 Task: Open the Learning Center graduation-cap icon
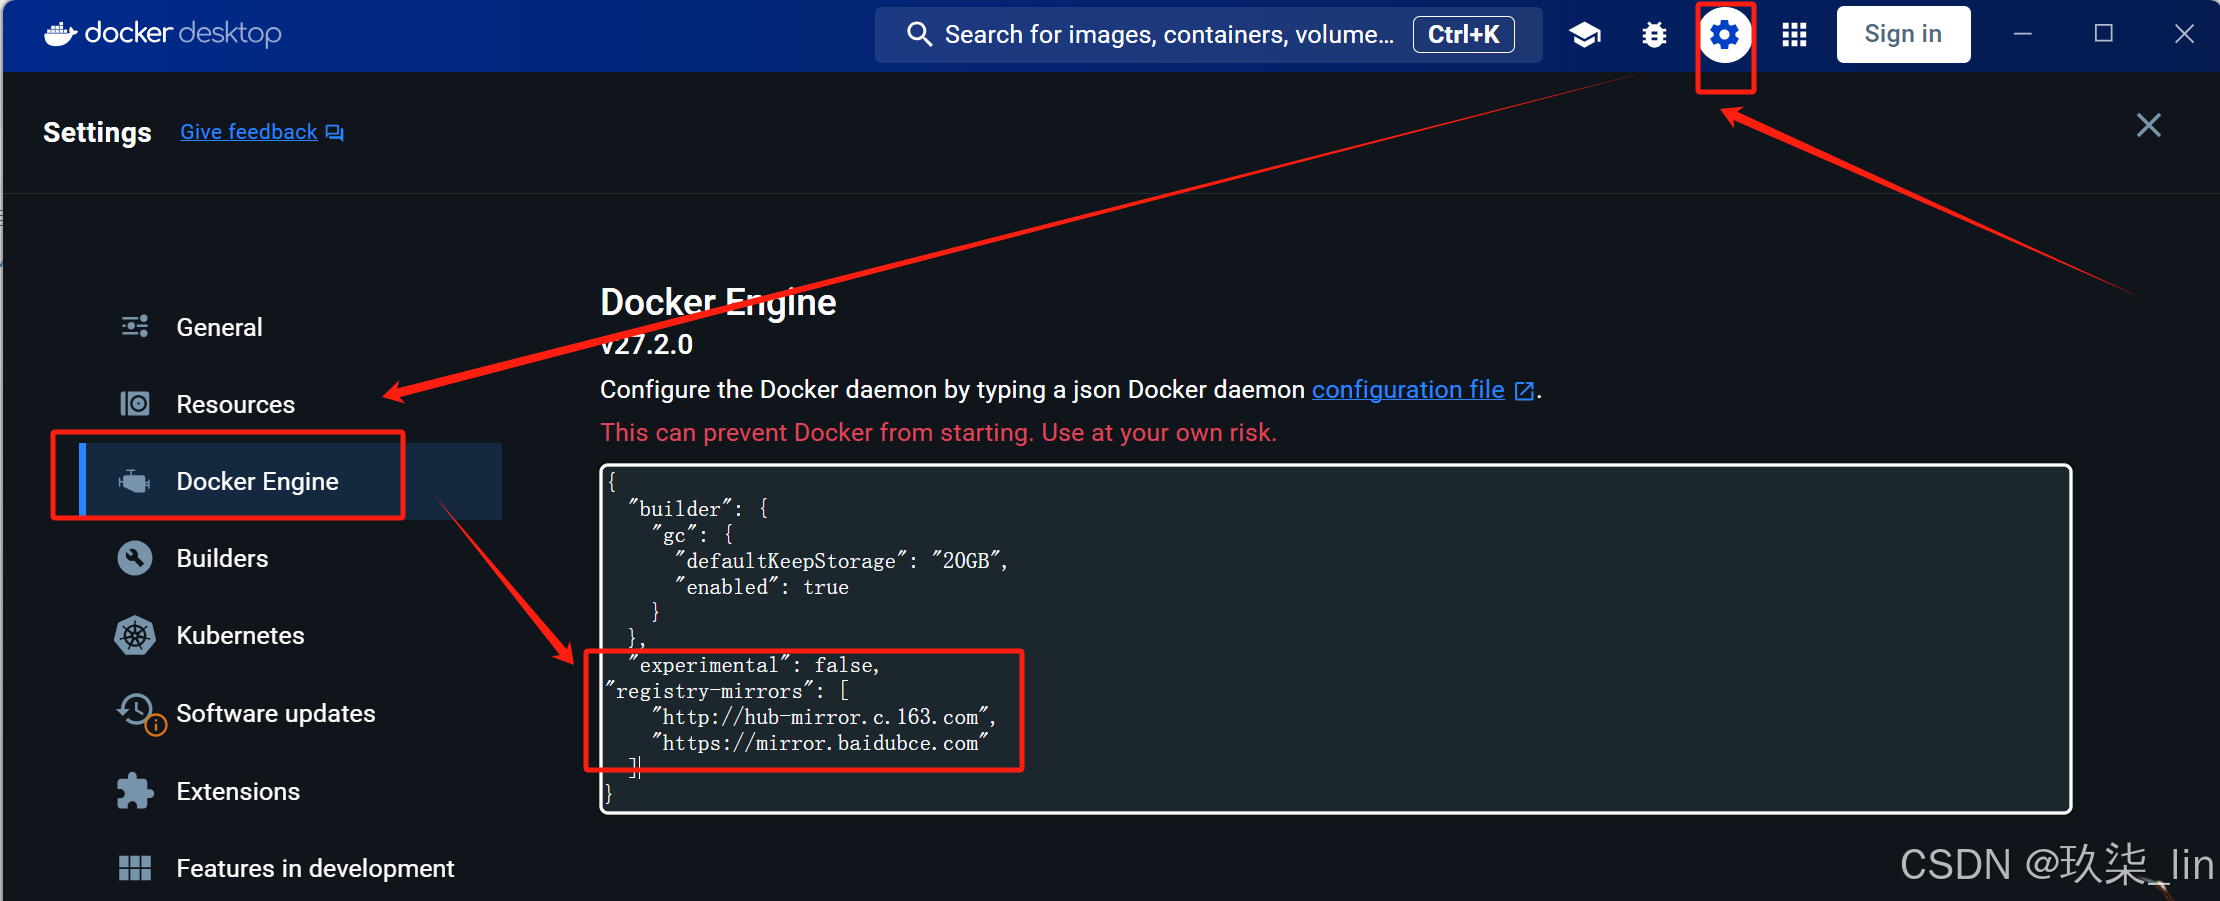pos(1585,35)
